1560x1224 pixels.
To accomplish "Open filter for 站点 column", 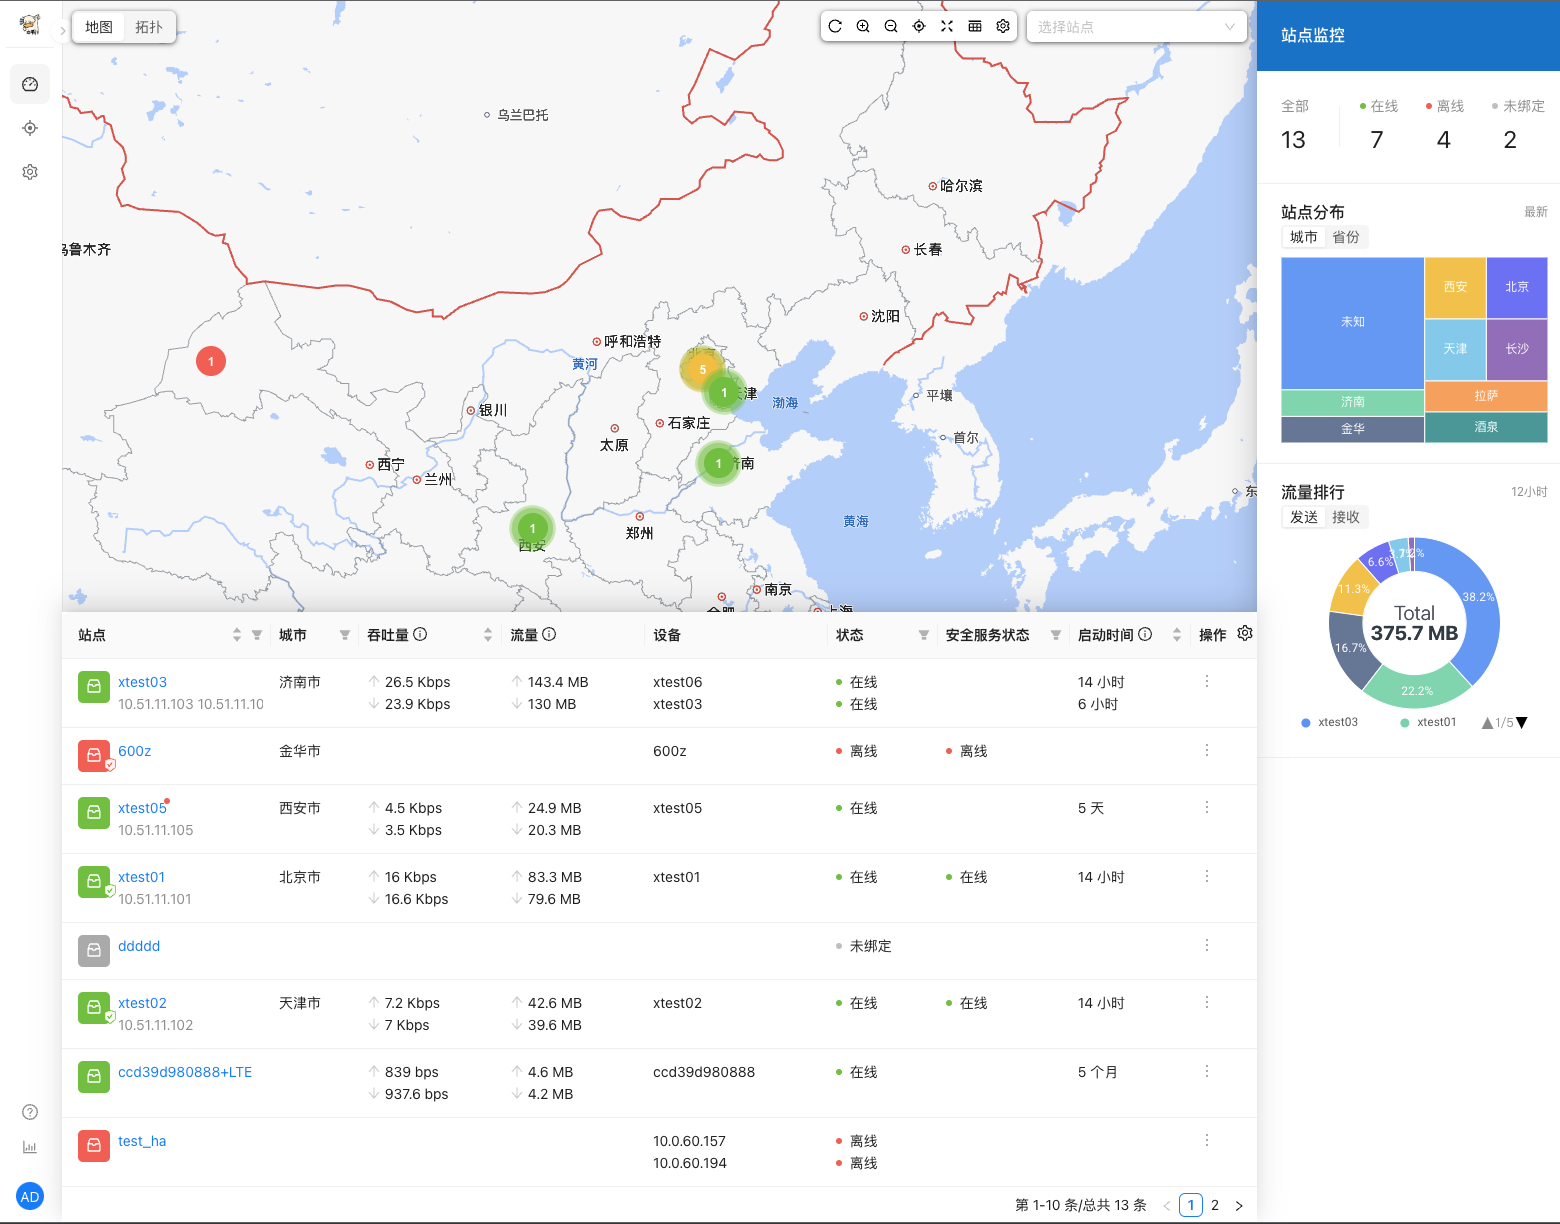I will point(257,635).
